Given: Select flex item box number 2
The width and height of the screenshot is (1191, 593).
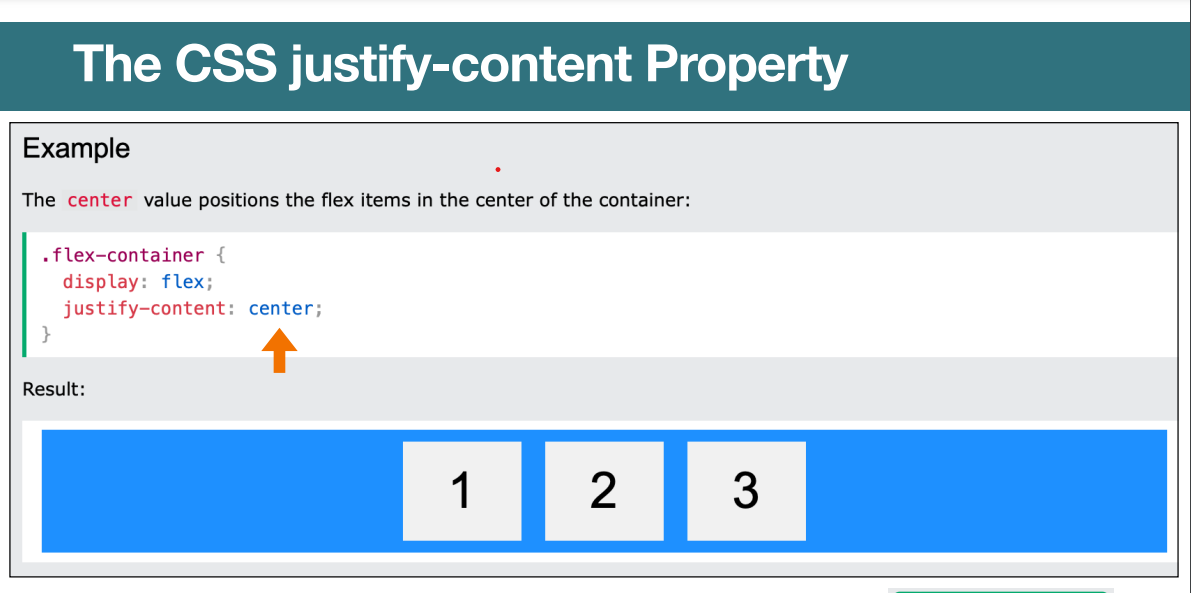Looking at the screenshot, I should click(x=604, y=490).
